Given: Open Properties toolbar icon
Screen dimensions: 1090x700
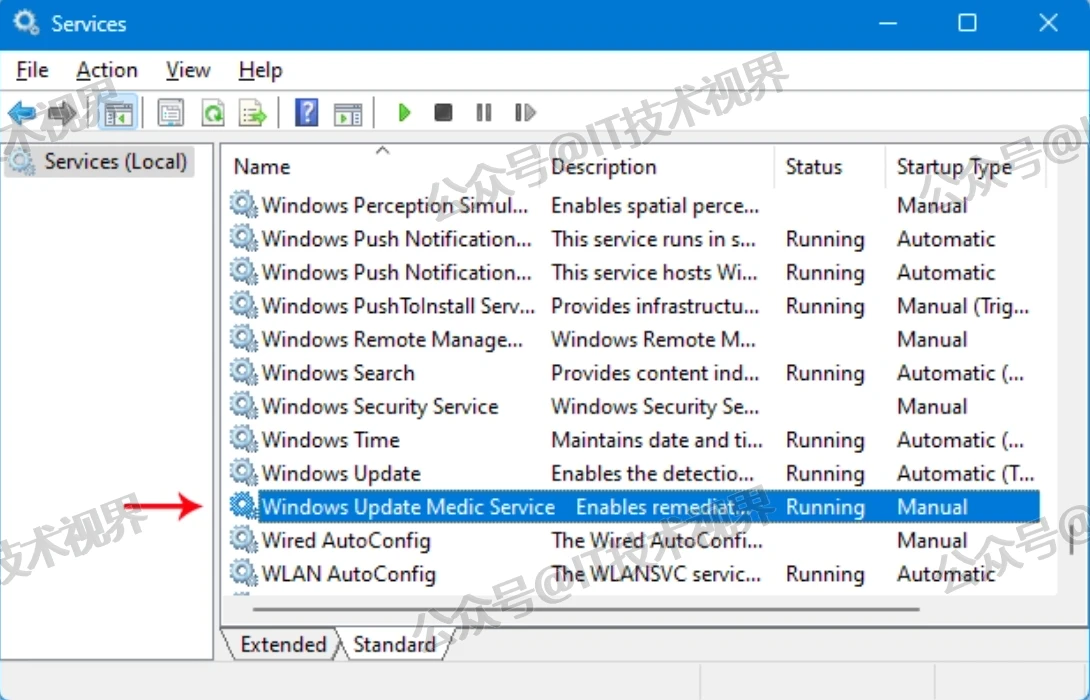Looking at the screenshot, I should [x=170, y=113].
